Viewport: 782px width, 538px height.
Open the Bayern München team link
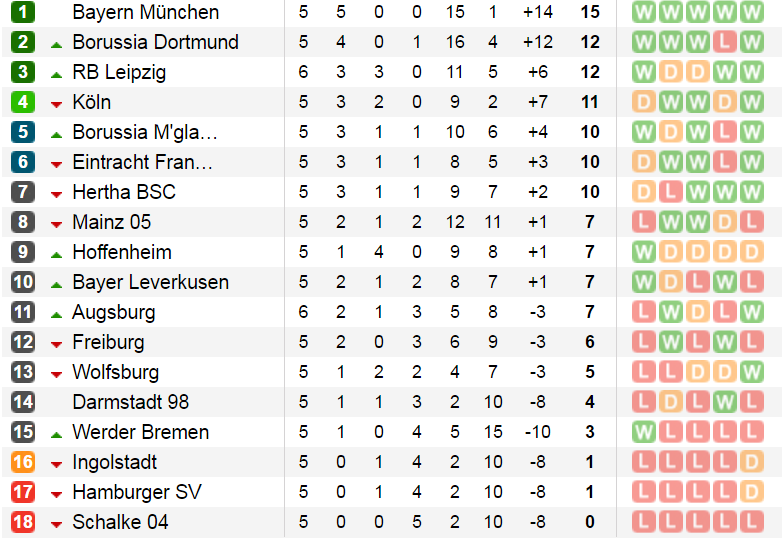pos(145,13)
